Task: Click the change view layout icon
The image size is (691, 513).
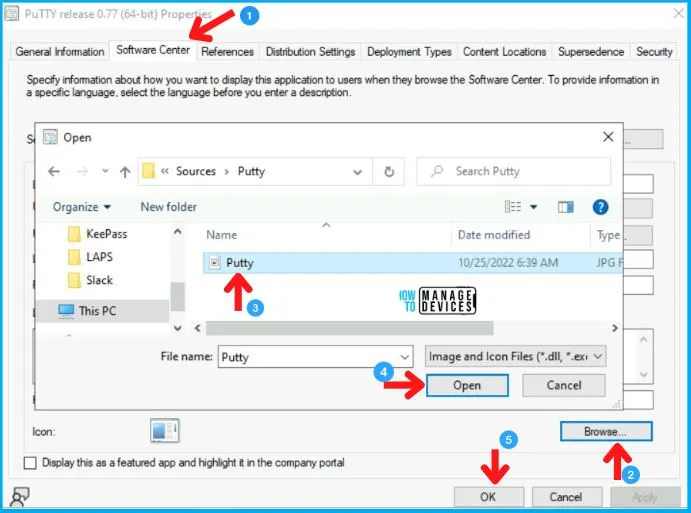Action: [513, 207]
